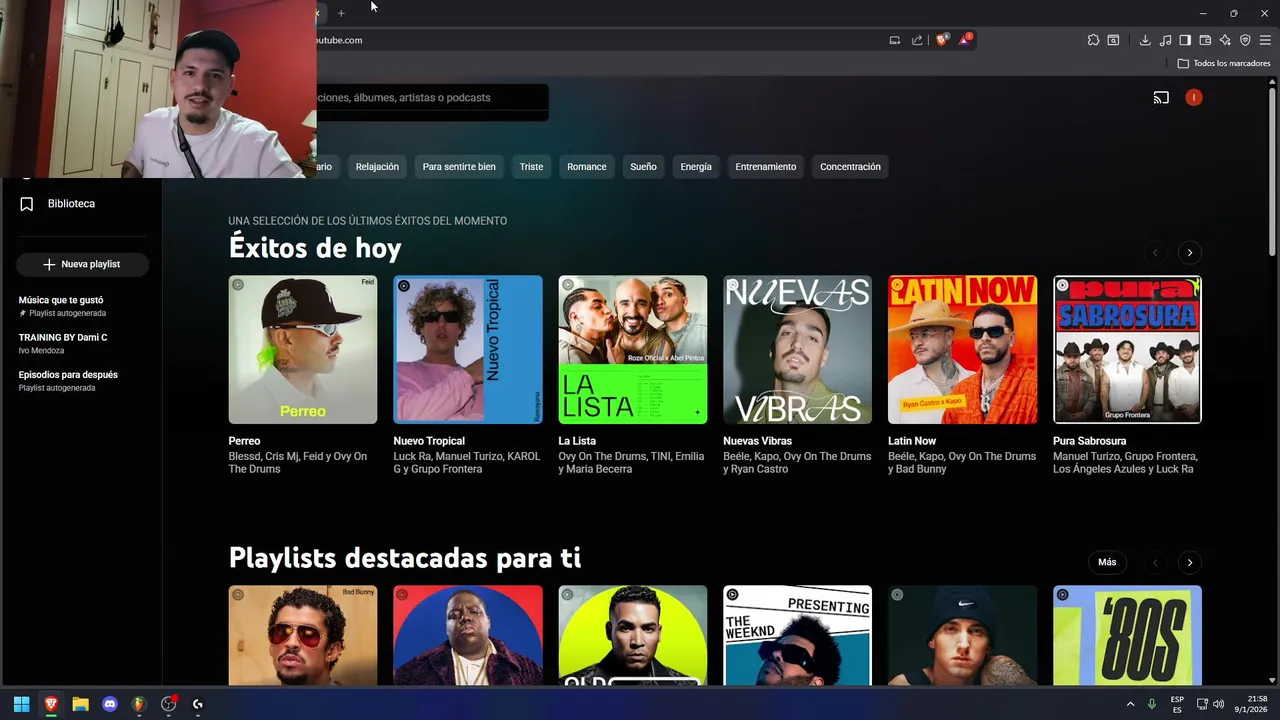The image size is (1280, 720).
Task: Open OBS Studio from the taskbar
Action: pos(168,704)
